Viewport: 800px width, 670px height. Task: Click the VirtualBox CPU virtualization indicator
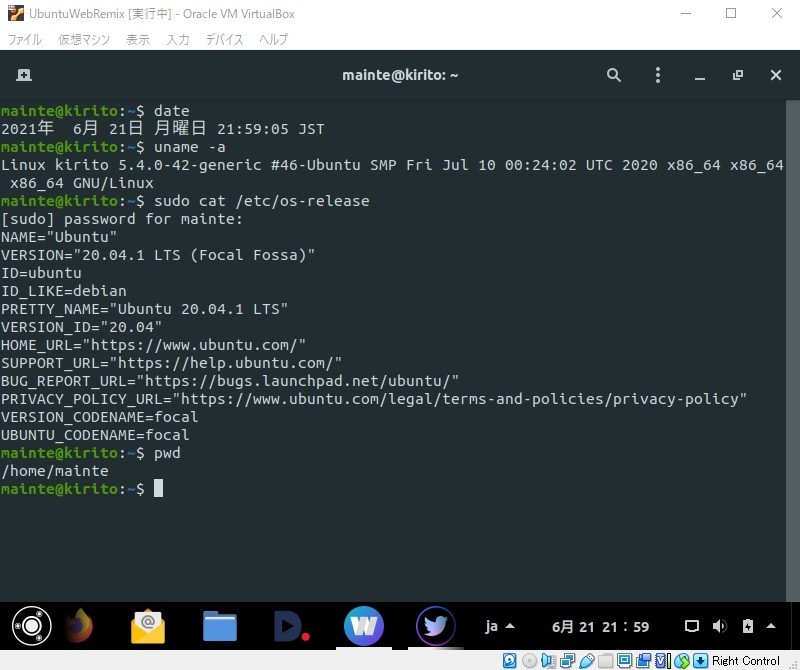(663, 661)
